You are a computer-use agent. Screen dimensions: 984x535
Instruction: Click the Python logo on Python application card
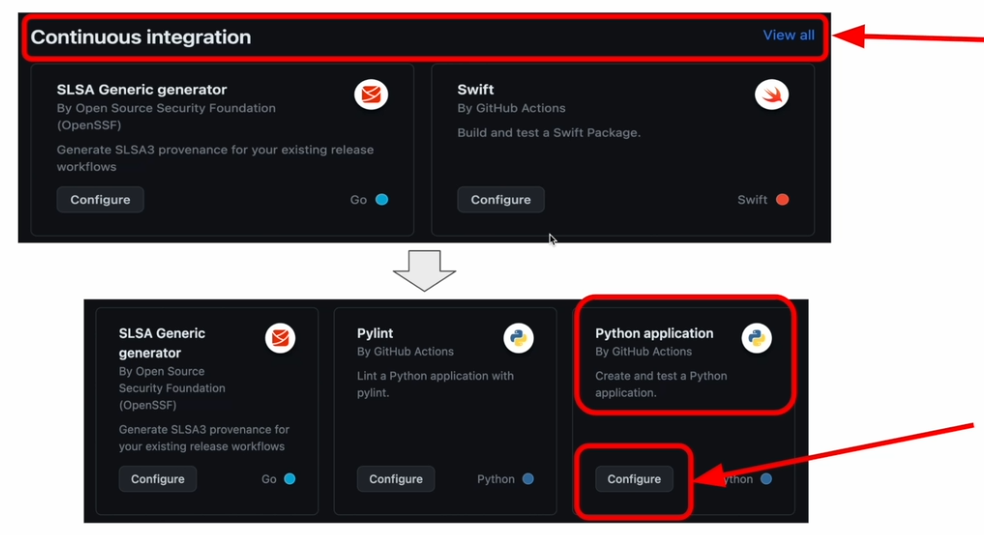756,338
